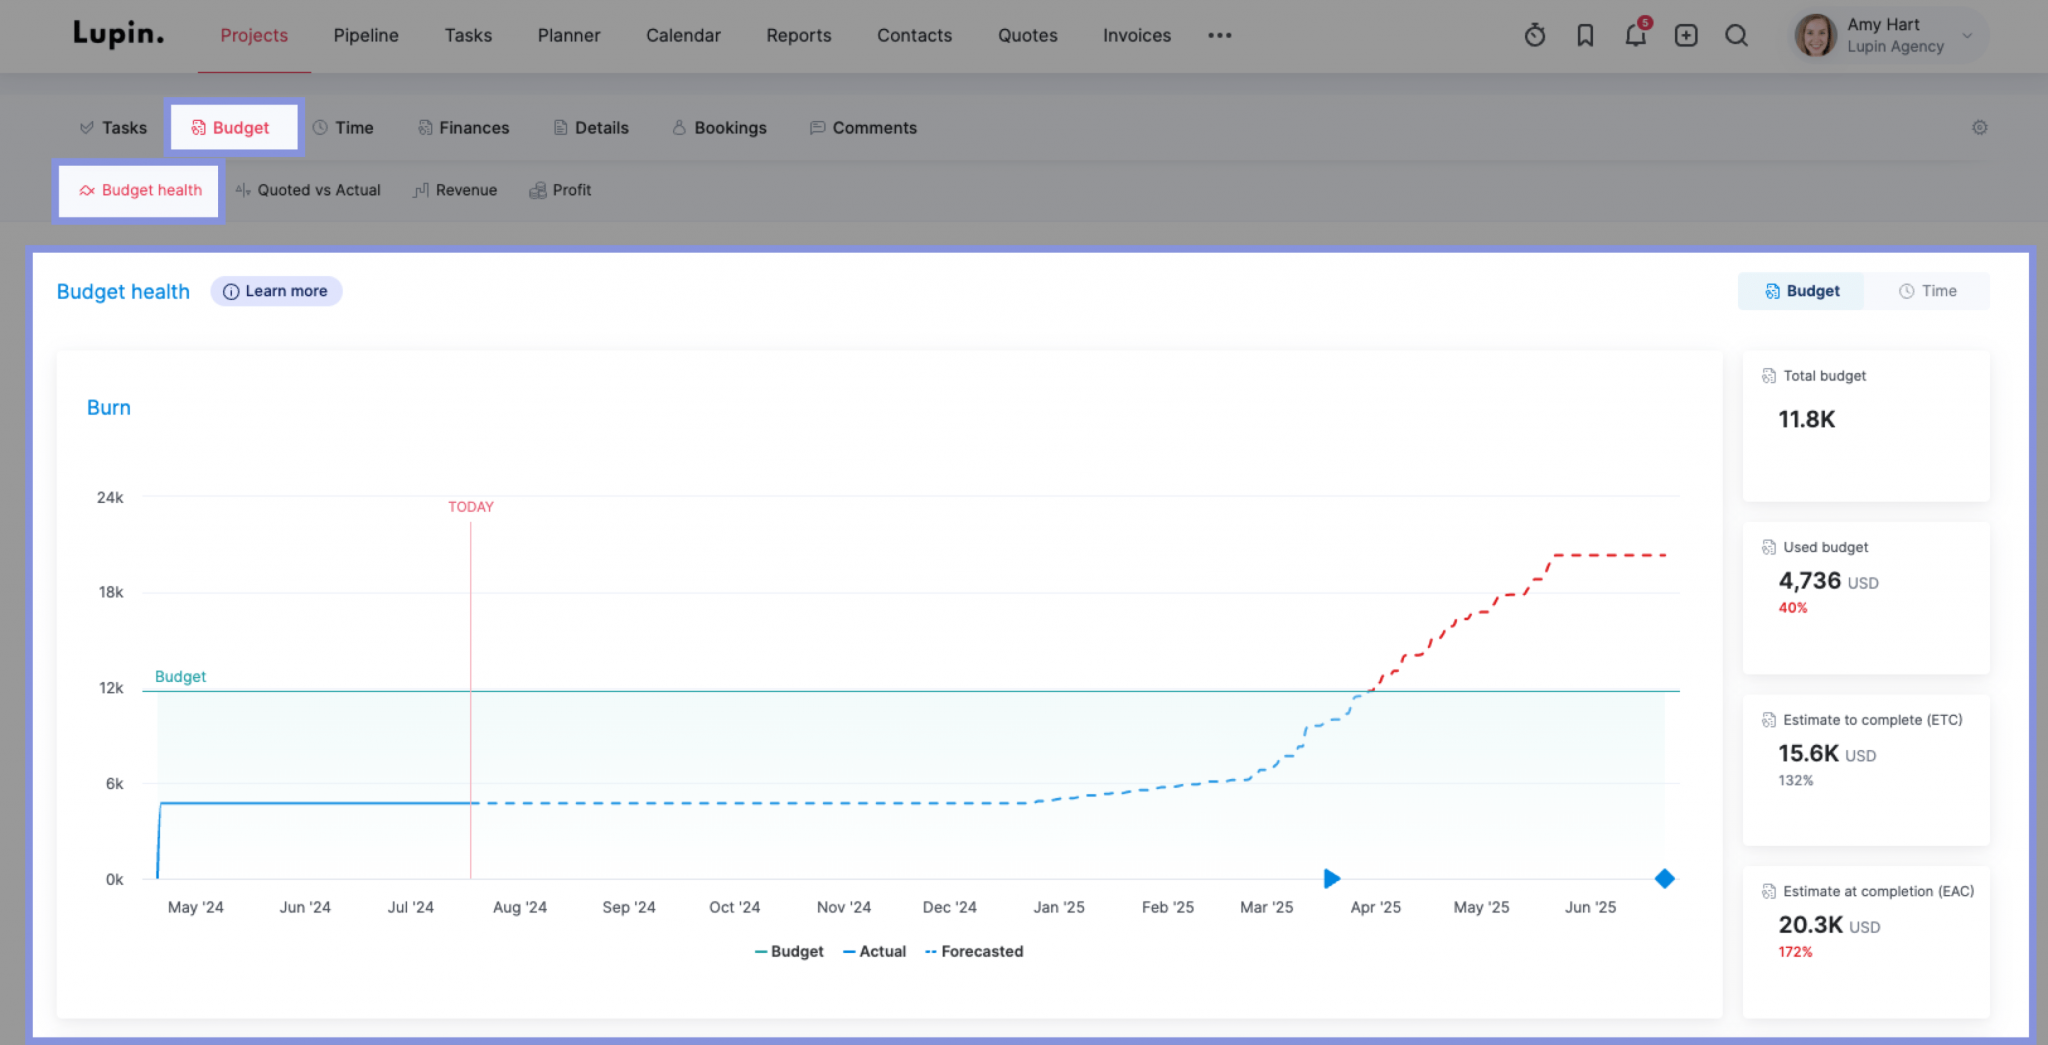Enable the Budget view toggle
The width and height of the screenshot is (2048, 1045).
coord(1800,291)
